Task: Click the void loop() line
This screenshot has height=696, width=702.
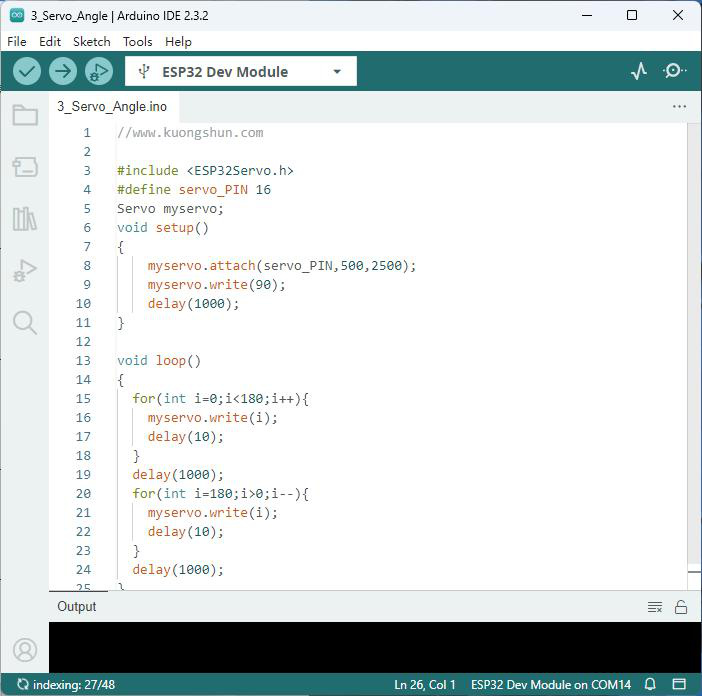Action: click(x=159, y=360)
